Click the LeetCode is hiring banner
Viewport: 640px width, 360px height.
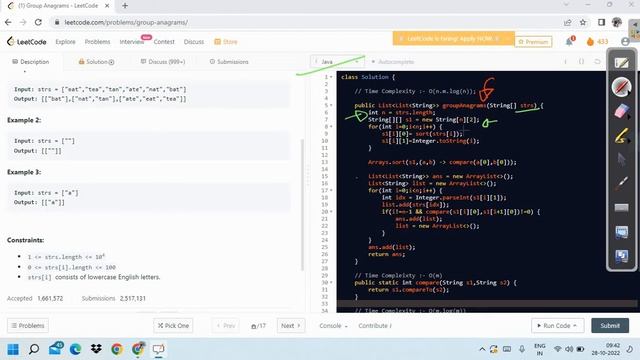tap(453, 39)
